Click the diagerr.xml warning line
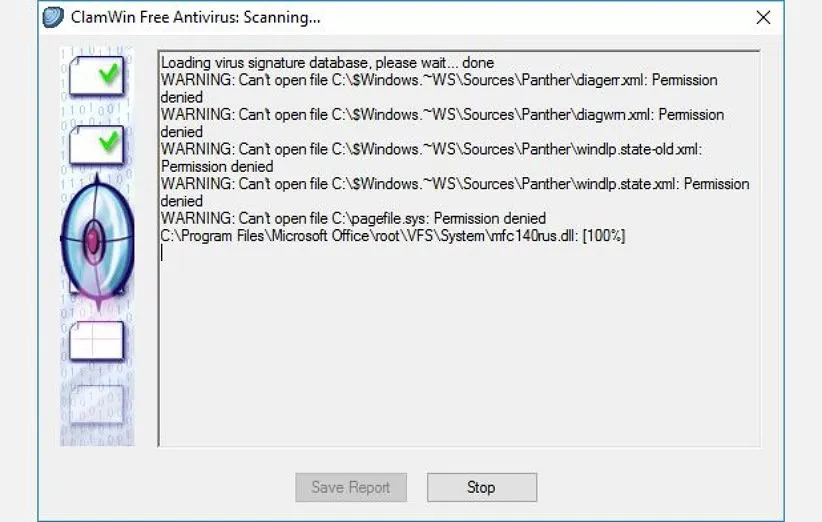 click(x=438, y=80)
